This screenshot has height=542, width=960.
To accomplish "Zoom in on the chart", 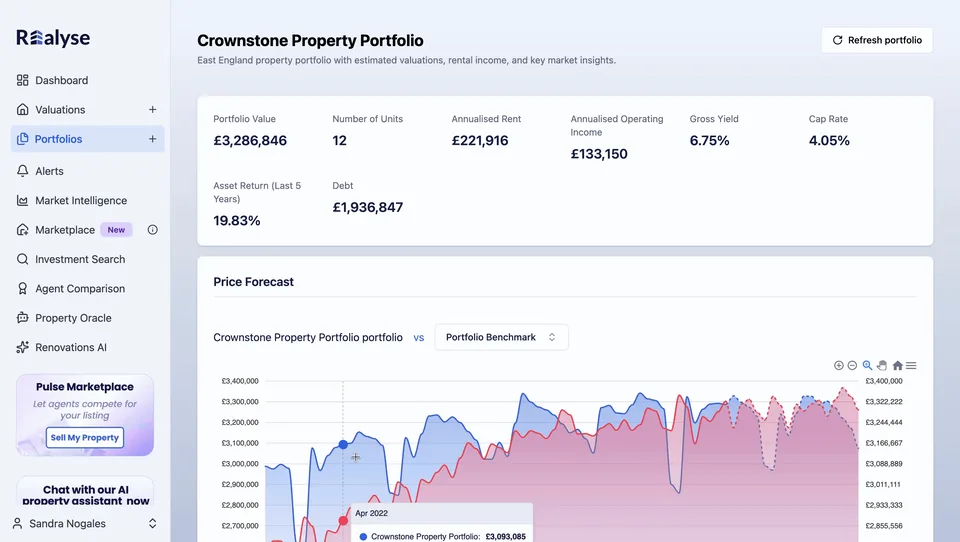I will [x=839, y=366].
